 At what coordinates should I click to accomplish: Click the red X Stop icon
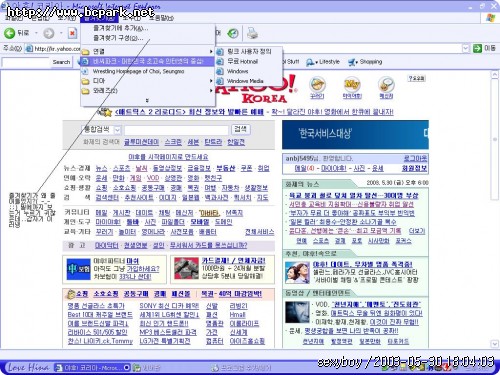click(x=72, y=33)
